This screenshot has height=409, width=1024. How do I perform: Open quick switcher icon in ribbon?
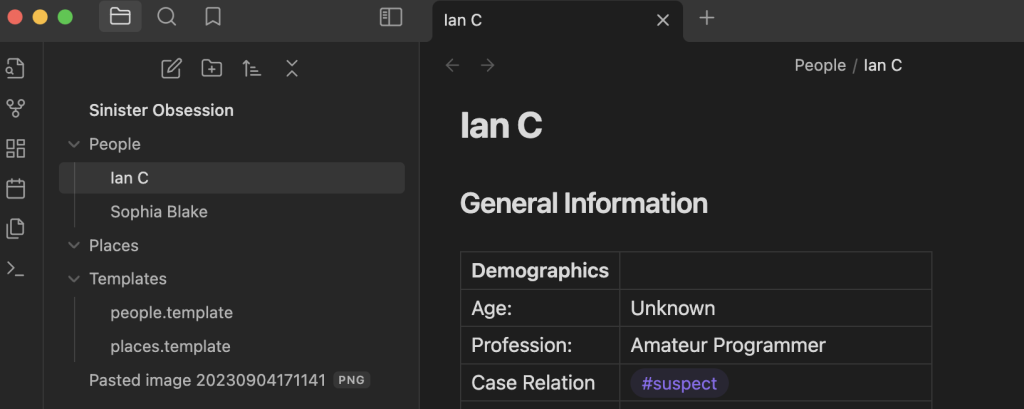[x=15, y=68]
